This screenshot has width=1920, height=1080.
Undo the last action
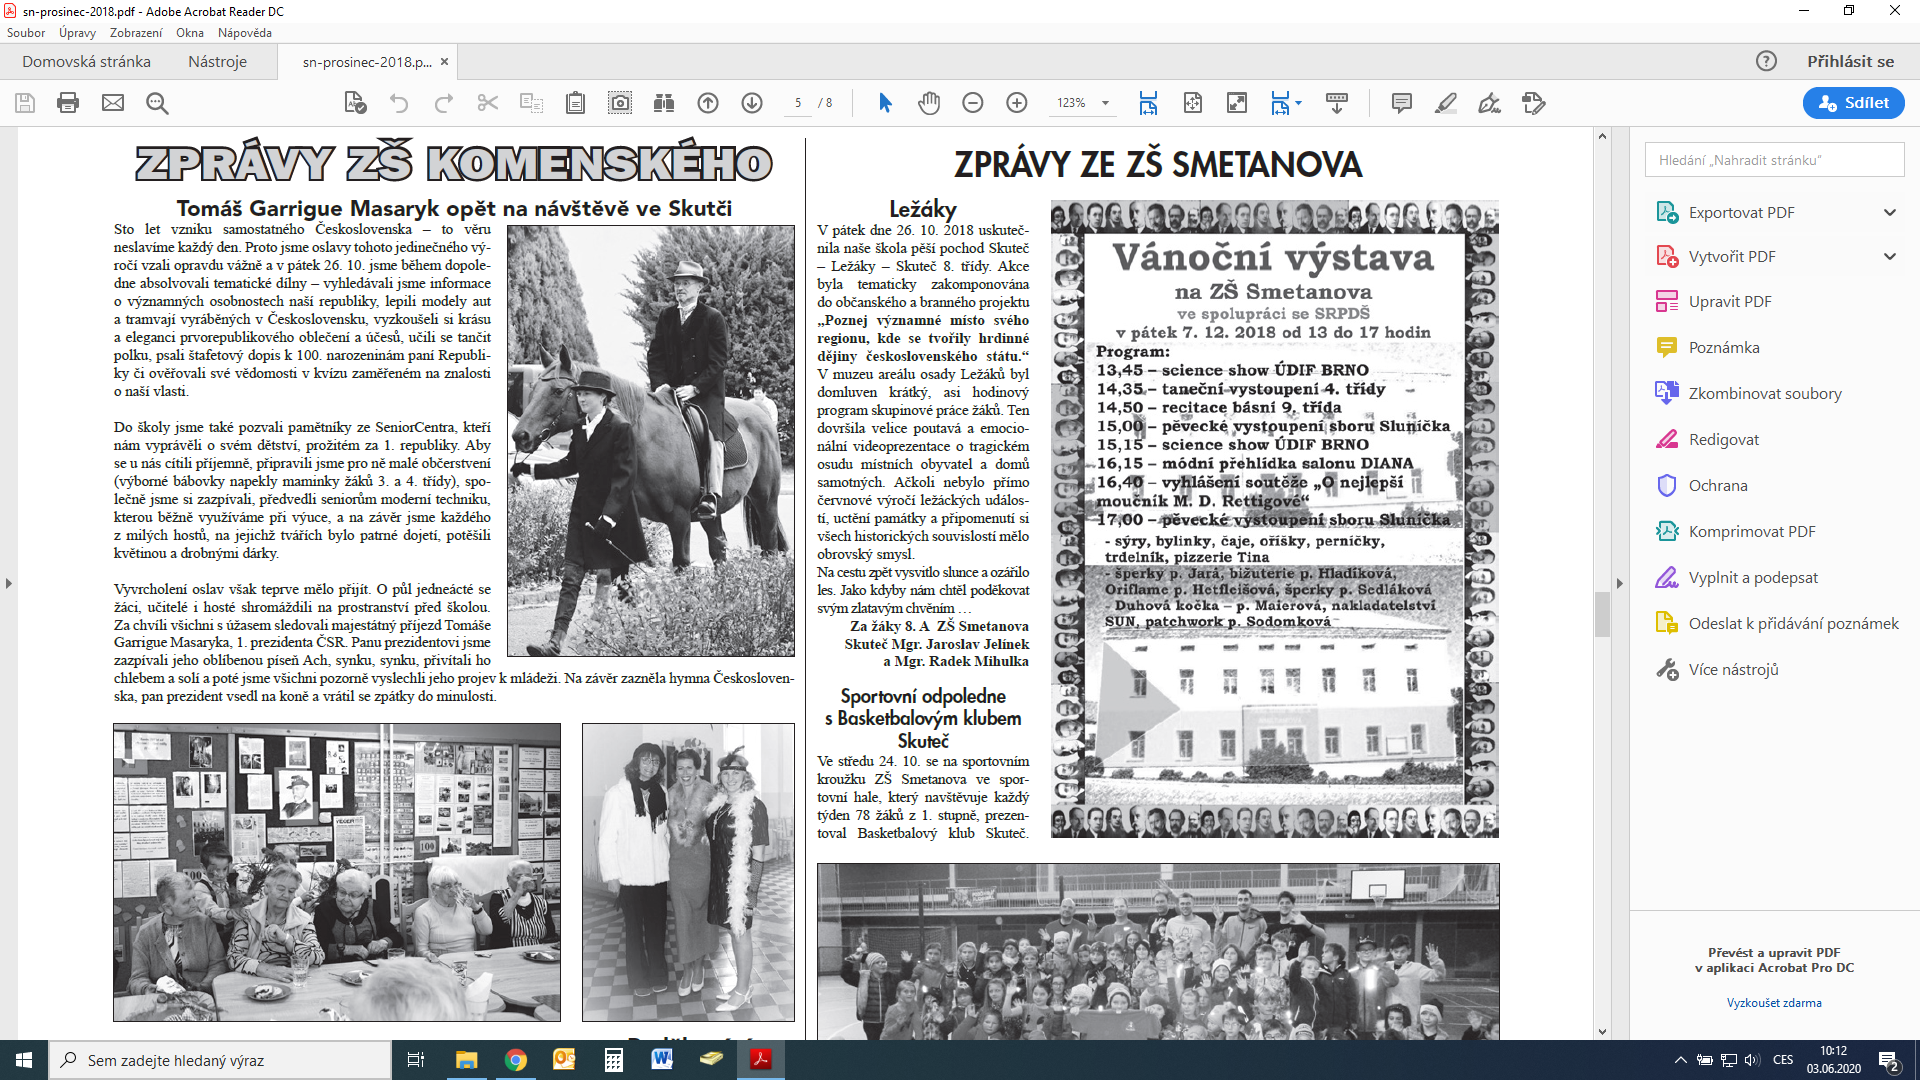(399, 103)
